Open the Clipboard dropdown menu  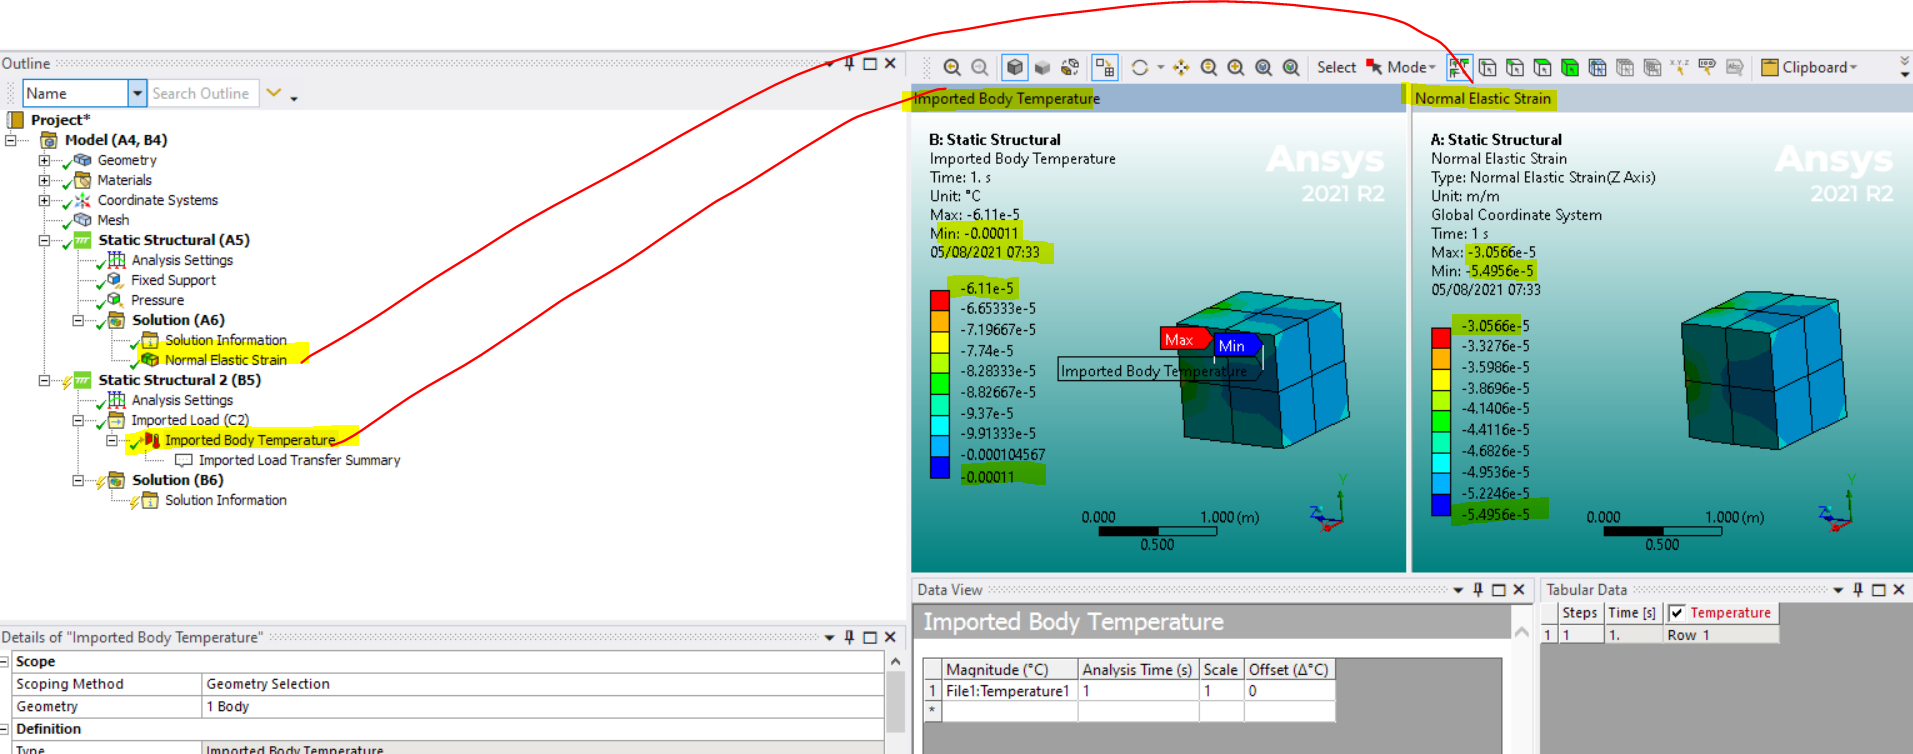tap(1809, 68)
